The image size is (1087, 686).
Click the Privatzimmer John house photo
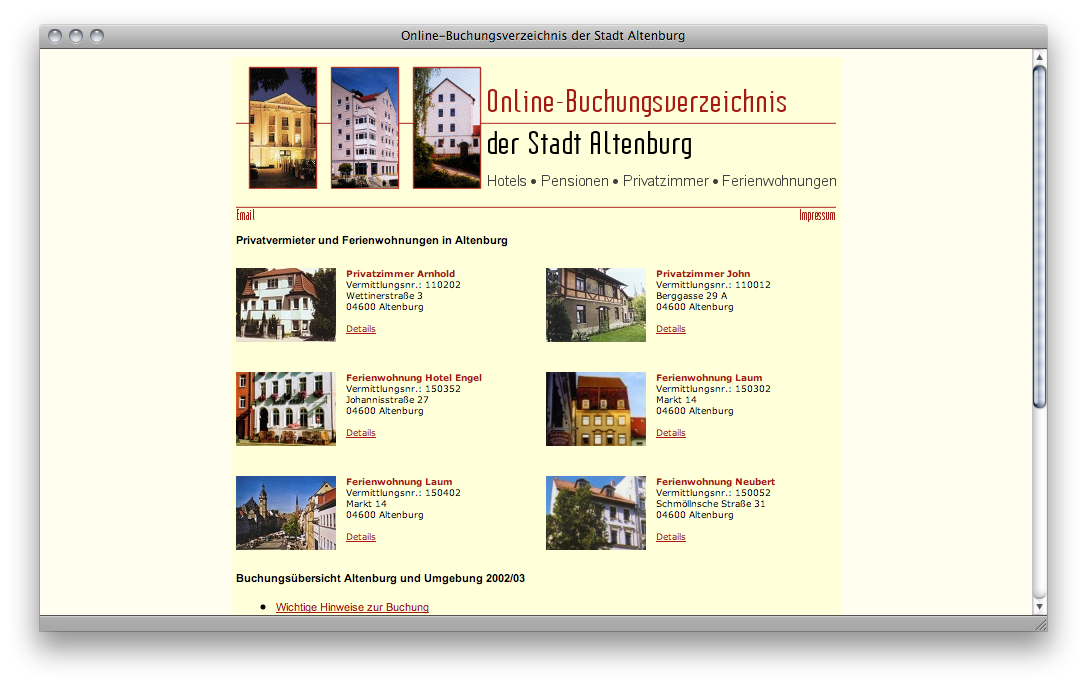tap(596, 305)
